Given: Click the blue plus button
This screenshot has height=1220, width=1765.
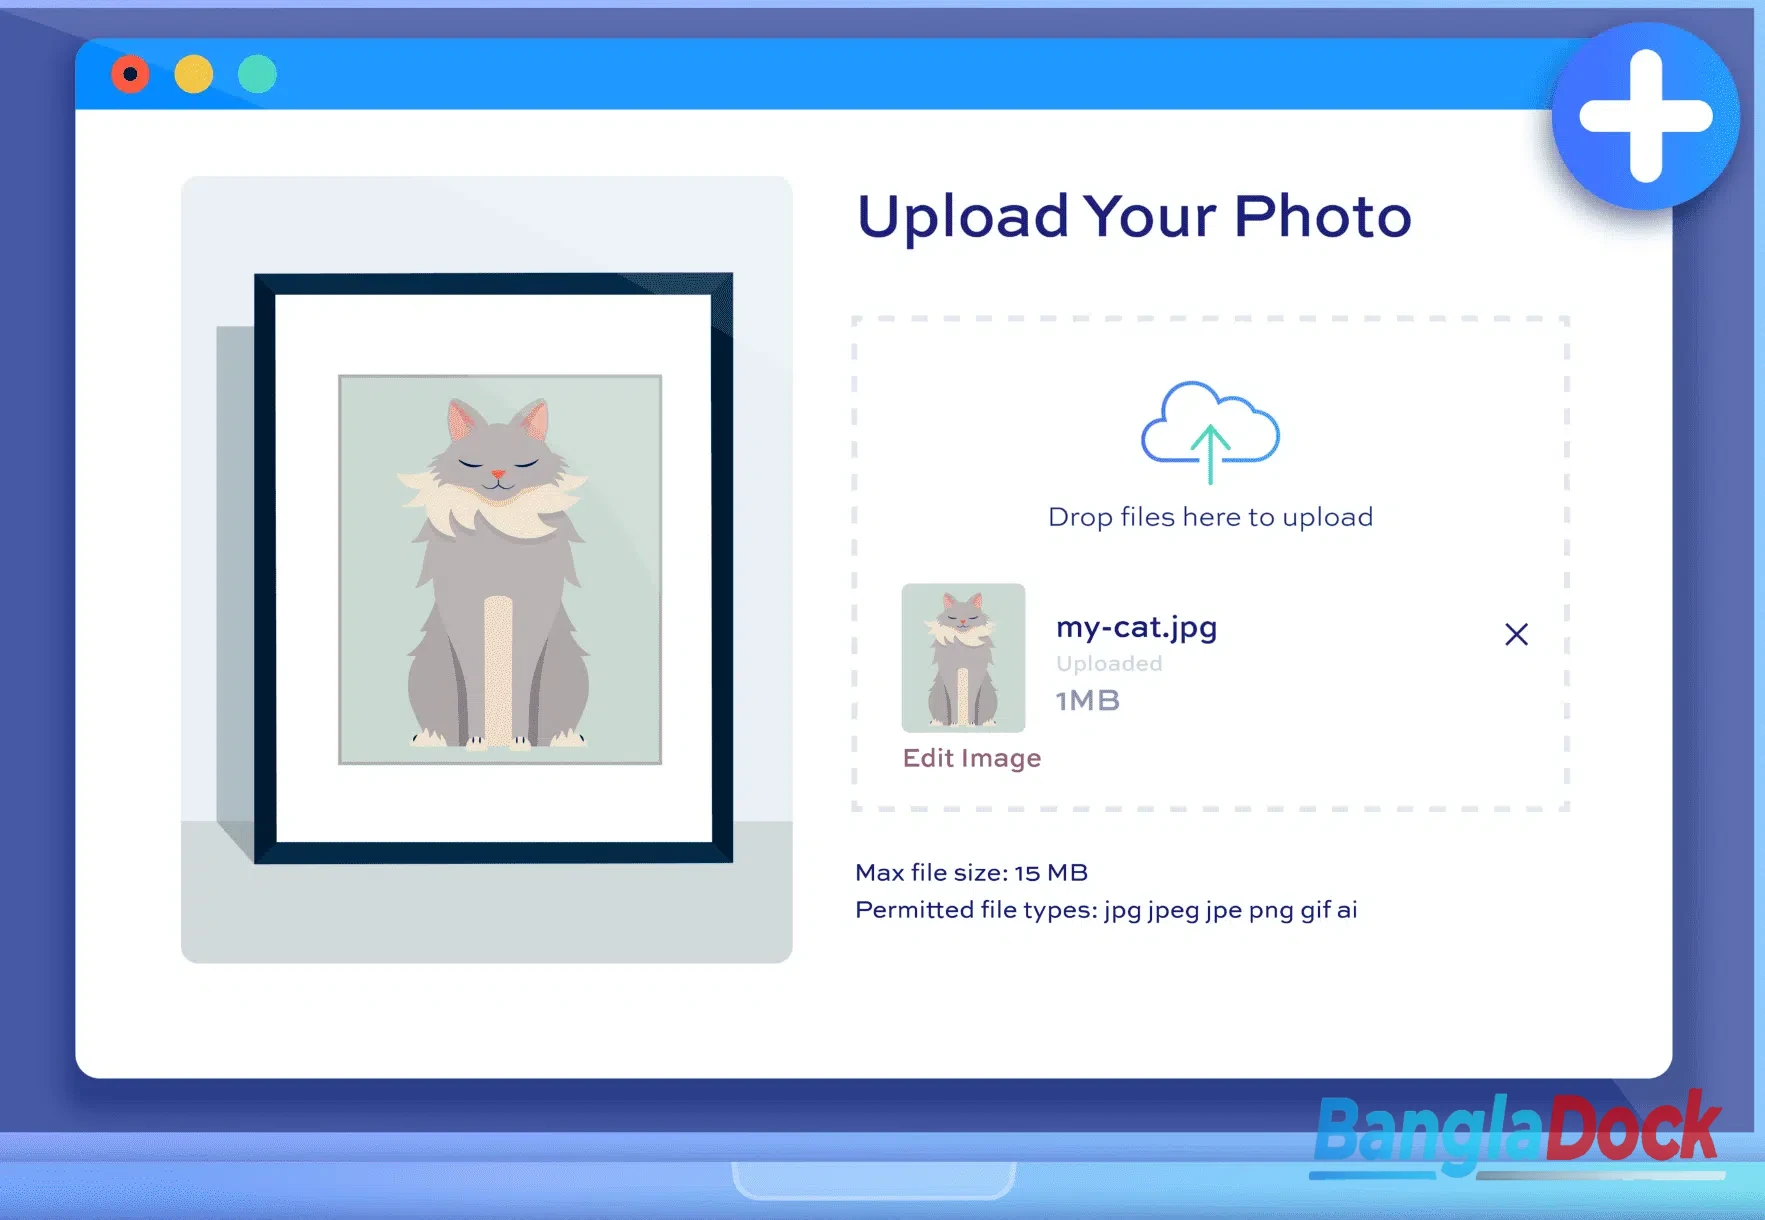Looking at the screenshot, I should click(1645, 116).
